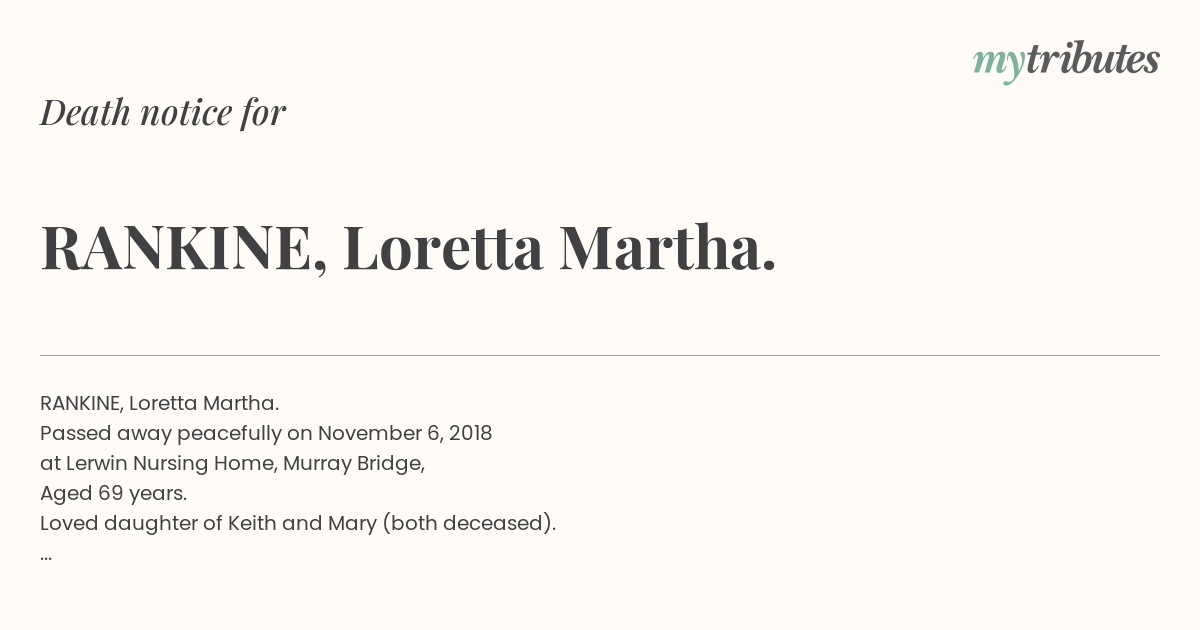Select the "Death notice for" italic label
The image size is (1200, 630).
coord(163,113)
